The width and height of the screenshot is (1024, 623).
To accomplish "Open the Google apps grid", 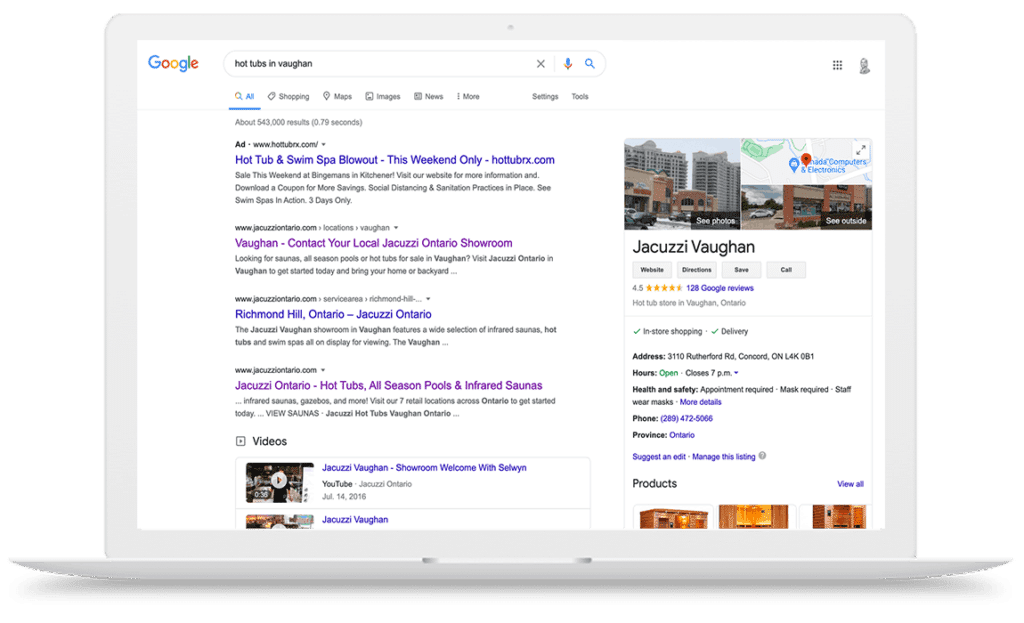I will pos(837,65).
